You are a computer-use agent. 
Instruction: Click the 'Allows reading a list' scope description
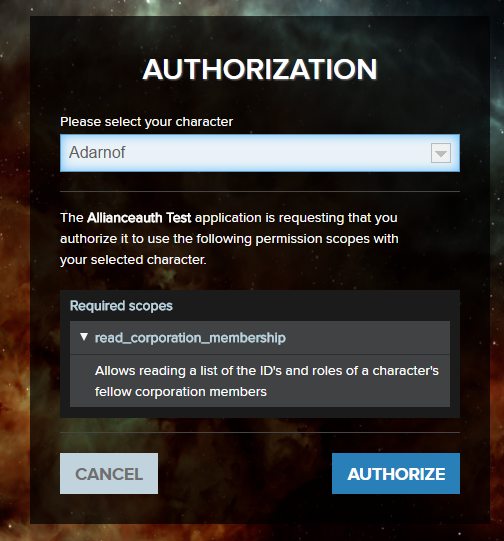(267, 381)
